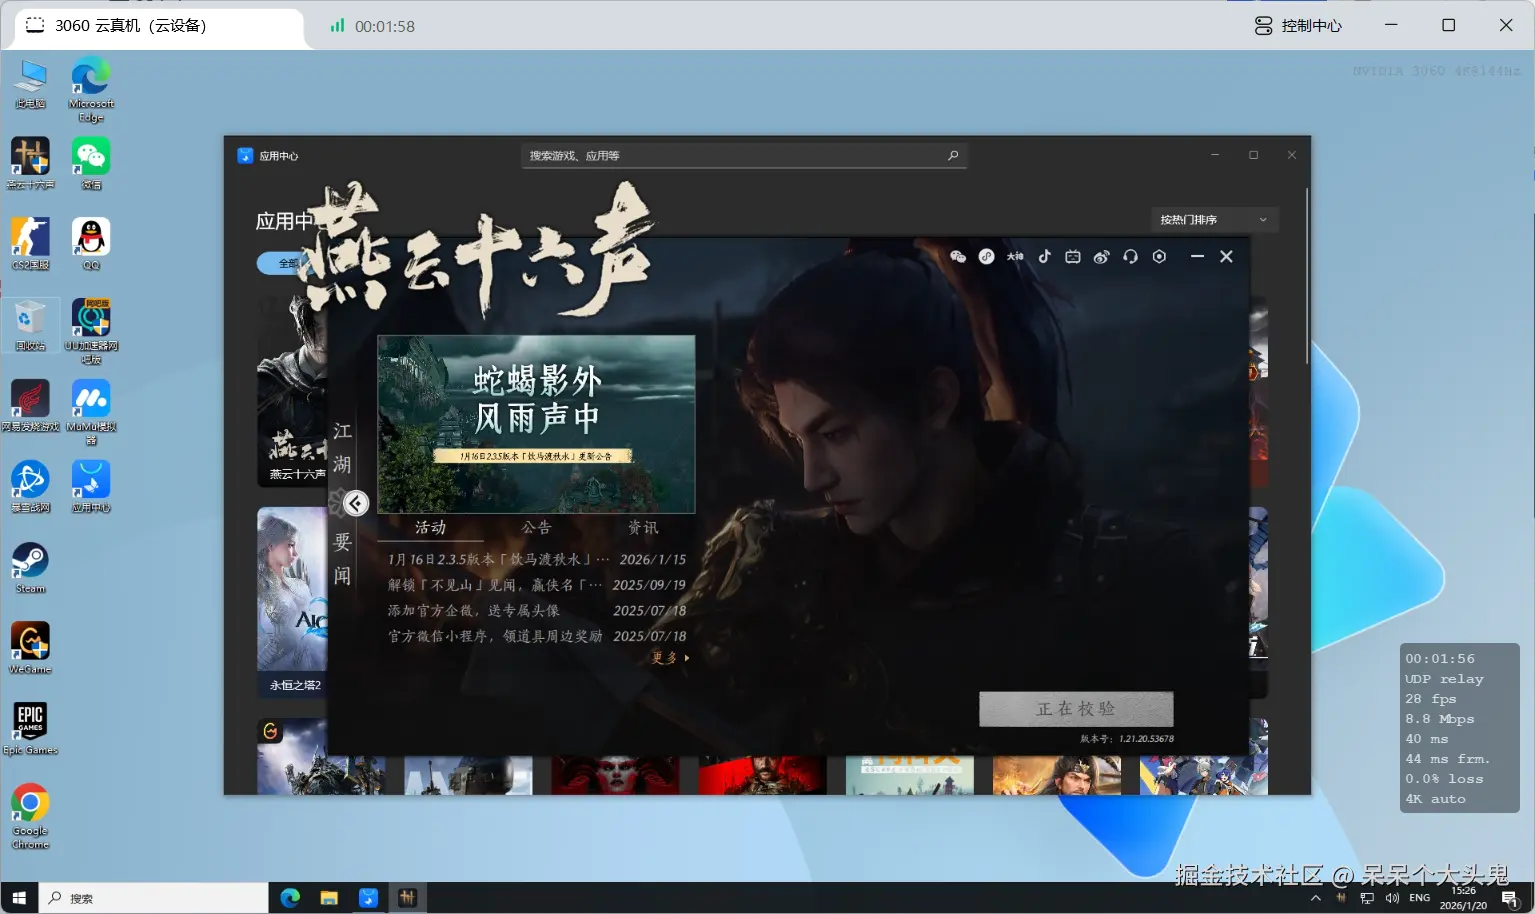
Task: Open 应用中心 desktop shortcut
Action: 91,487
